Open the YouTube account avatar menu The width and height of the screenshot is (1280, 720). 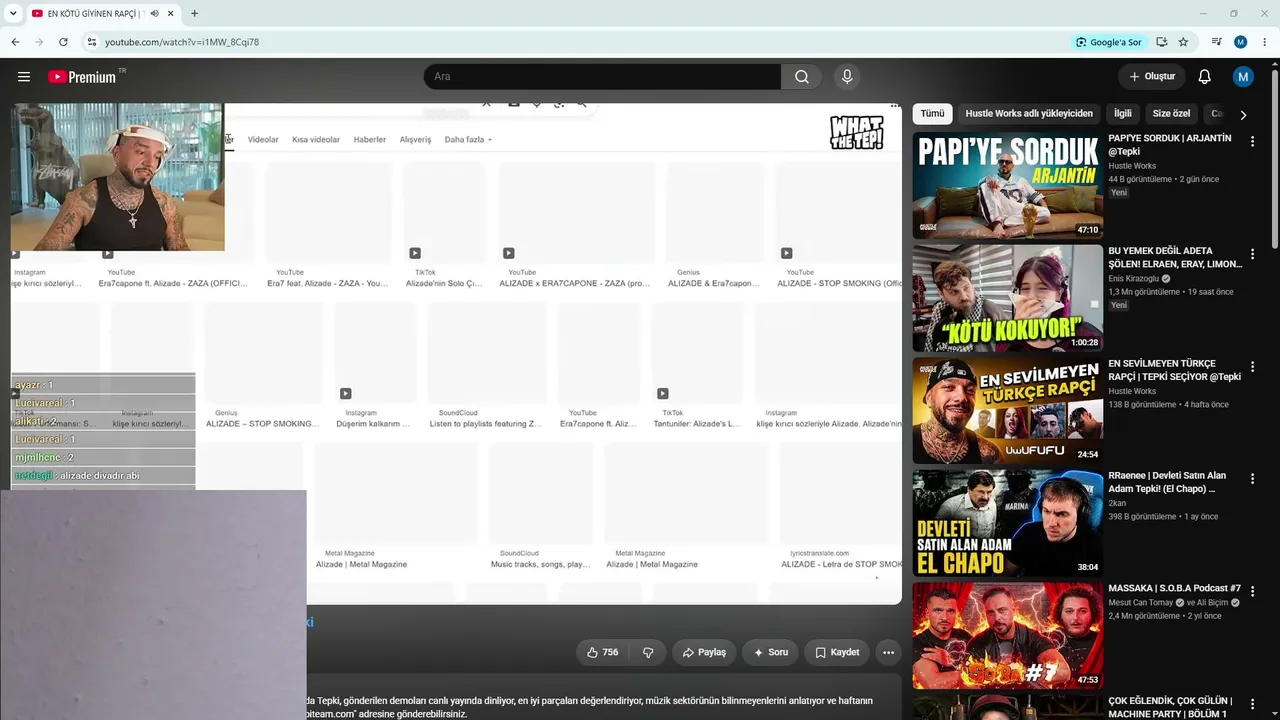coord(1243,77)
